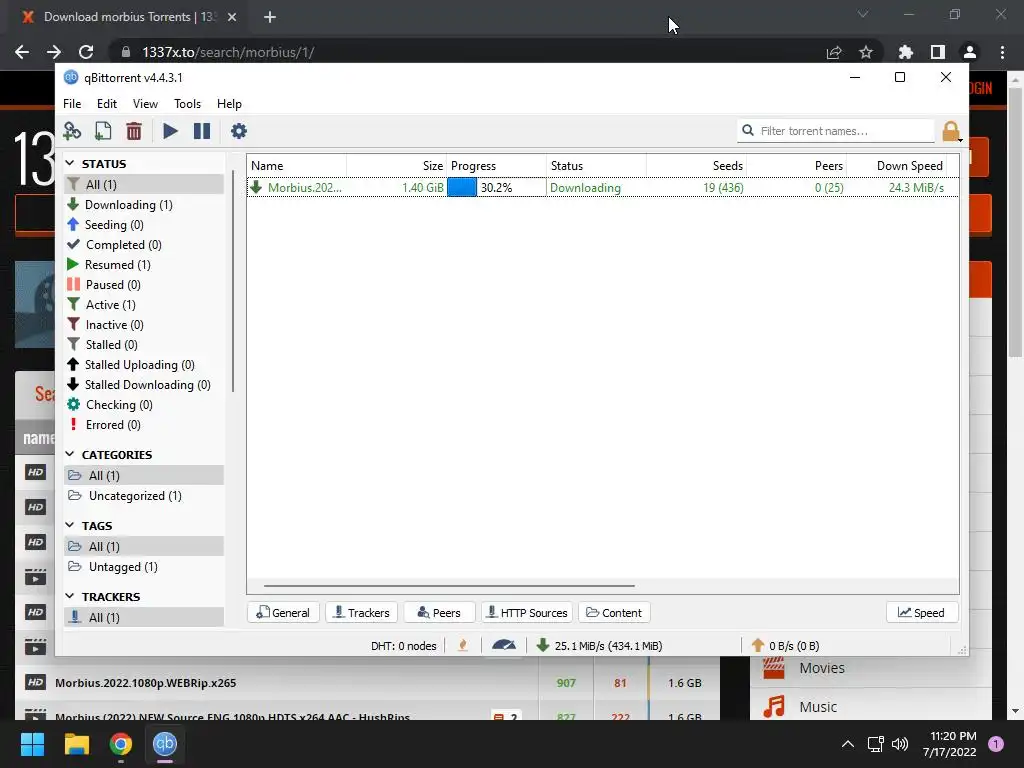
Task: Click the 30.2% progress bar
Action: pyautogui.click(x=496, y=187)
